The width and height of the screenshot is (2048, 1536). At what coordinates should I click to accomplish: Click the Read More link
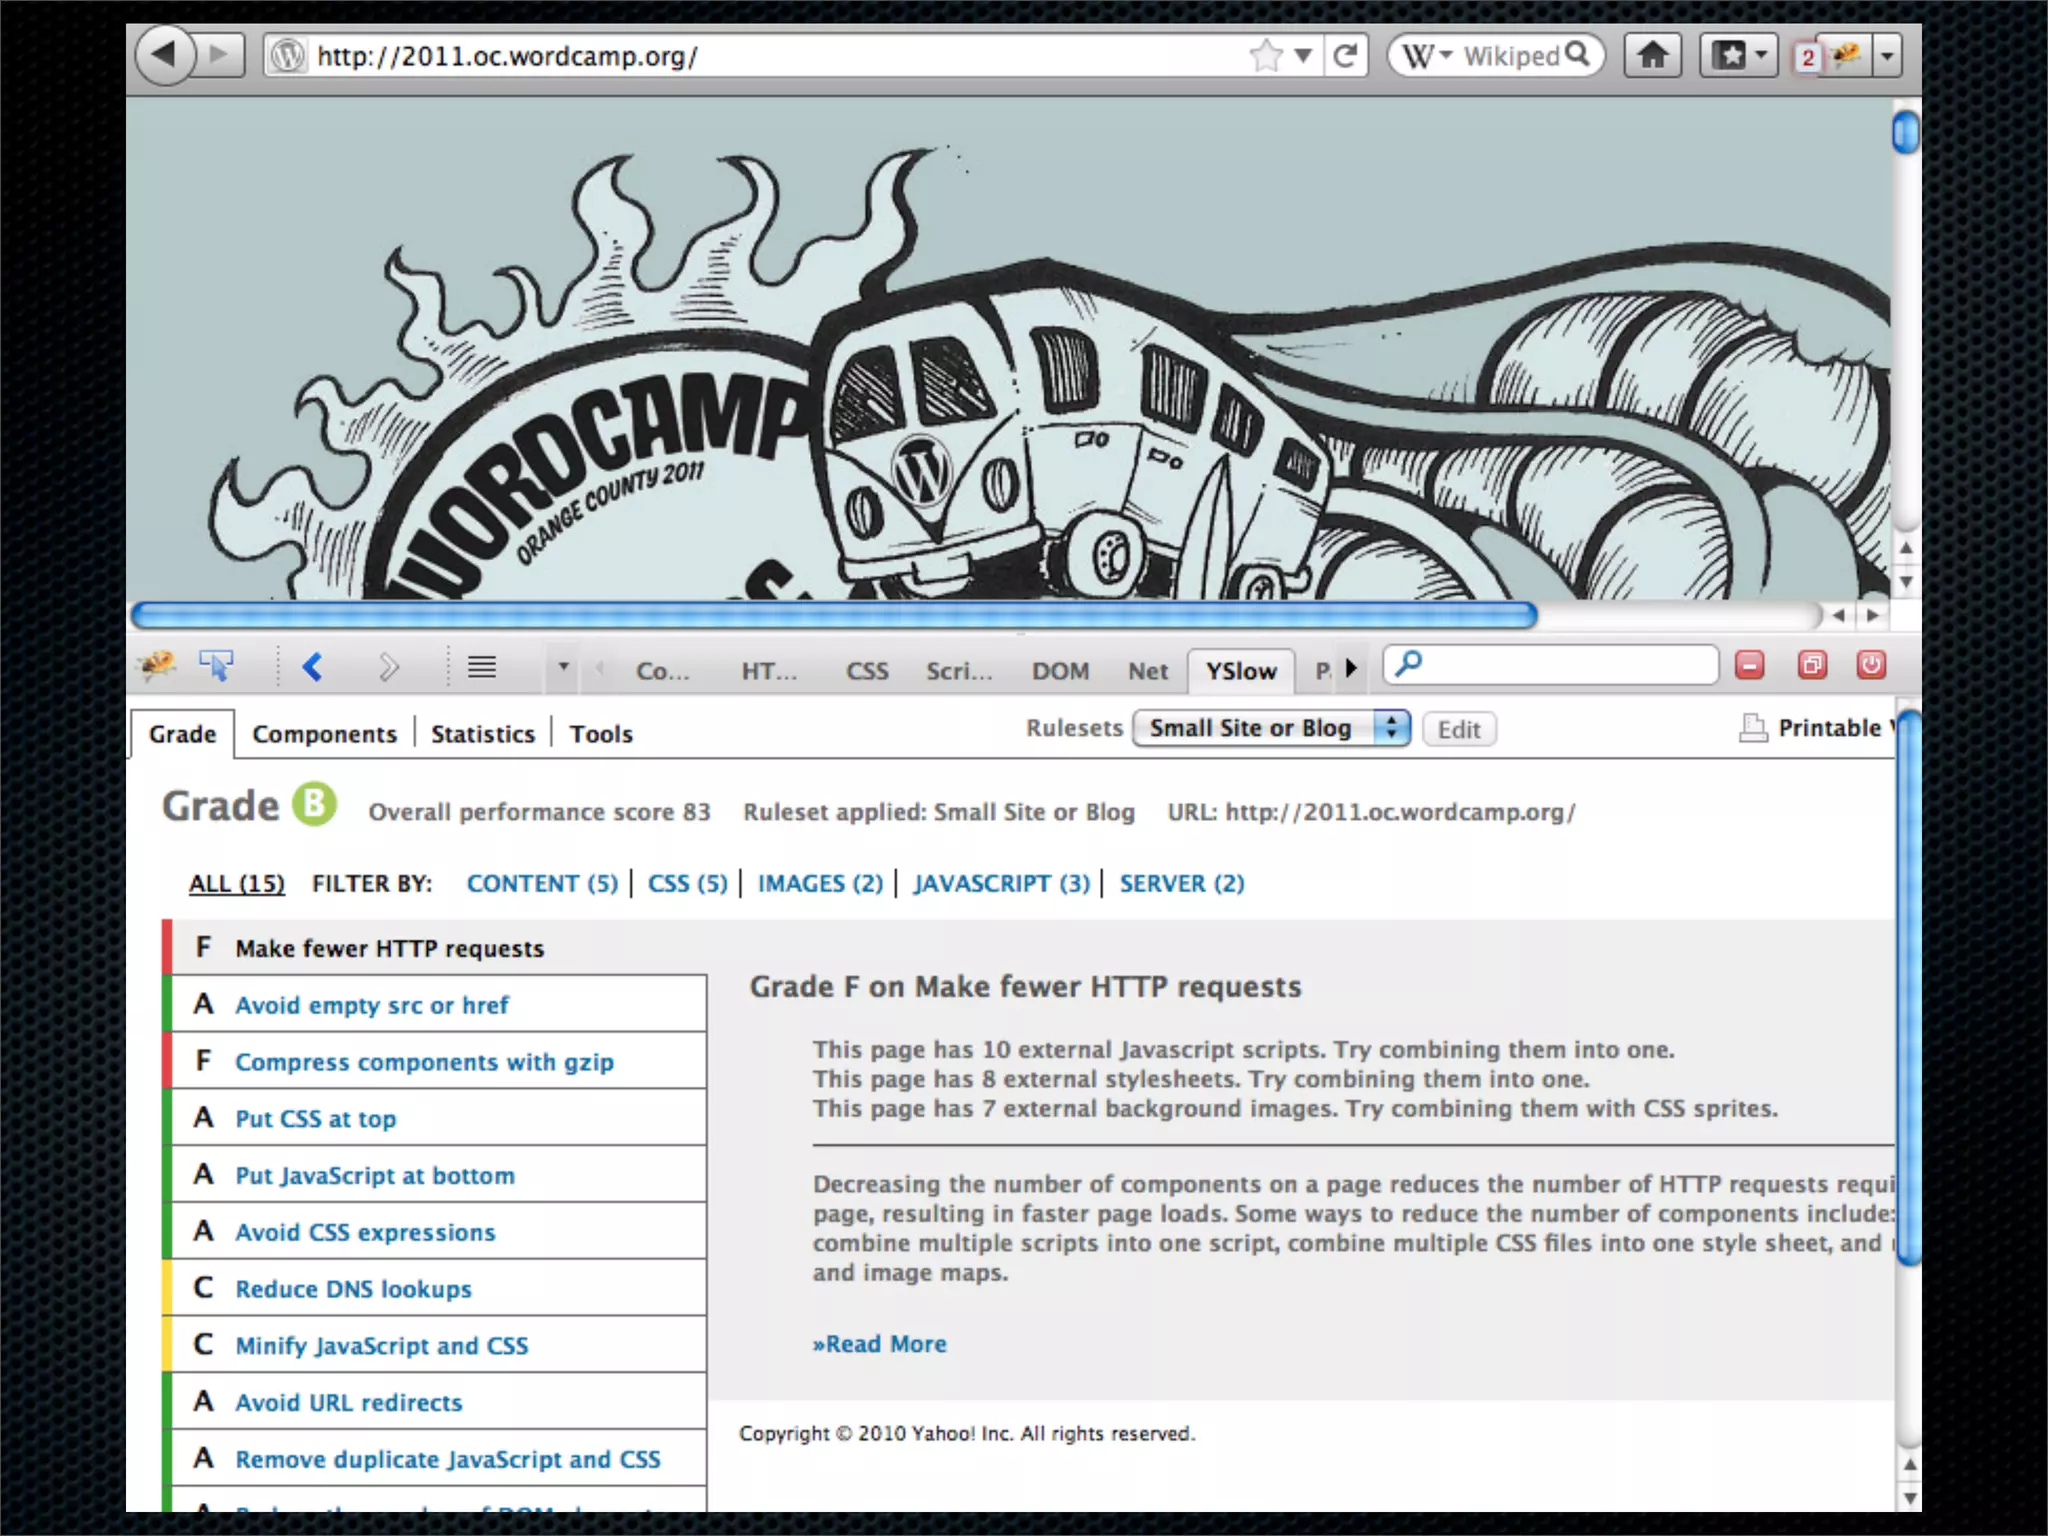pos(879,1344)
